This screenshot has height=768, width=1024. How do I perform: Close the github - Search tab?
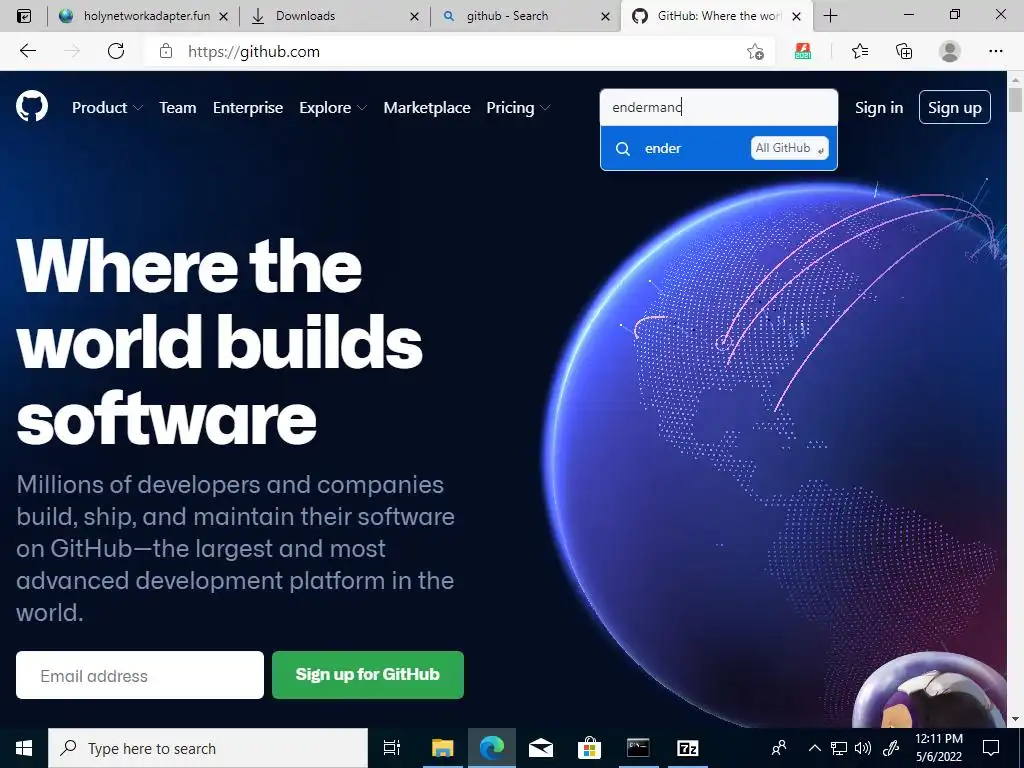tap(605, 16)
